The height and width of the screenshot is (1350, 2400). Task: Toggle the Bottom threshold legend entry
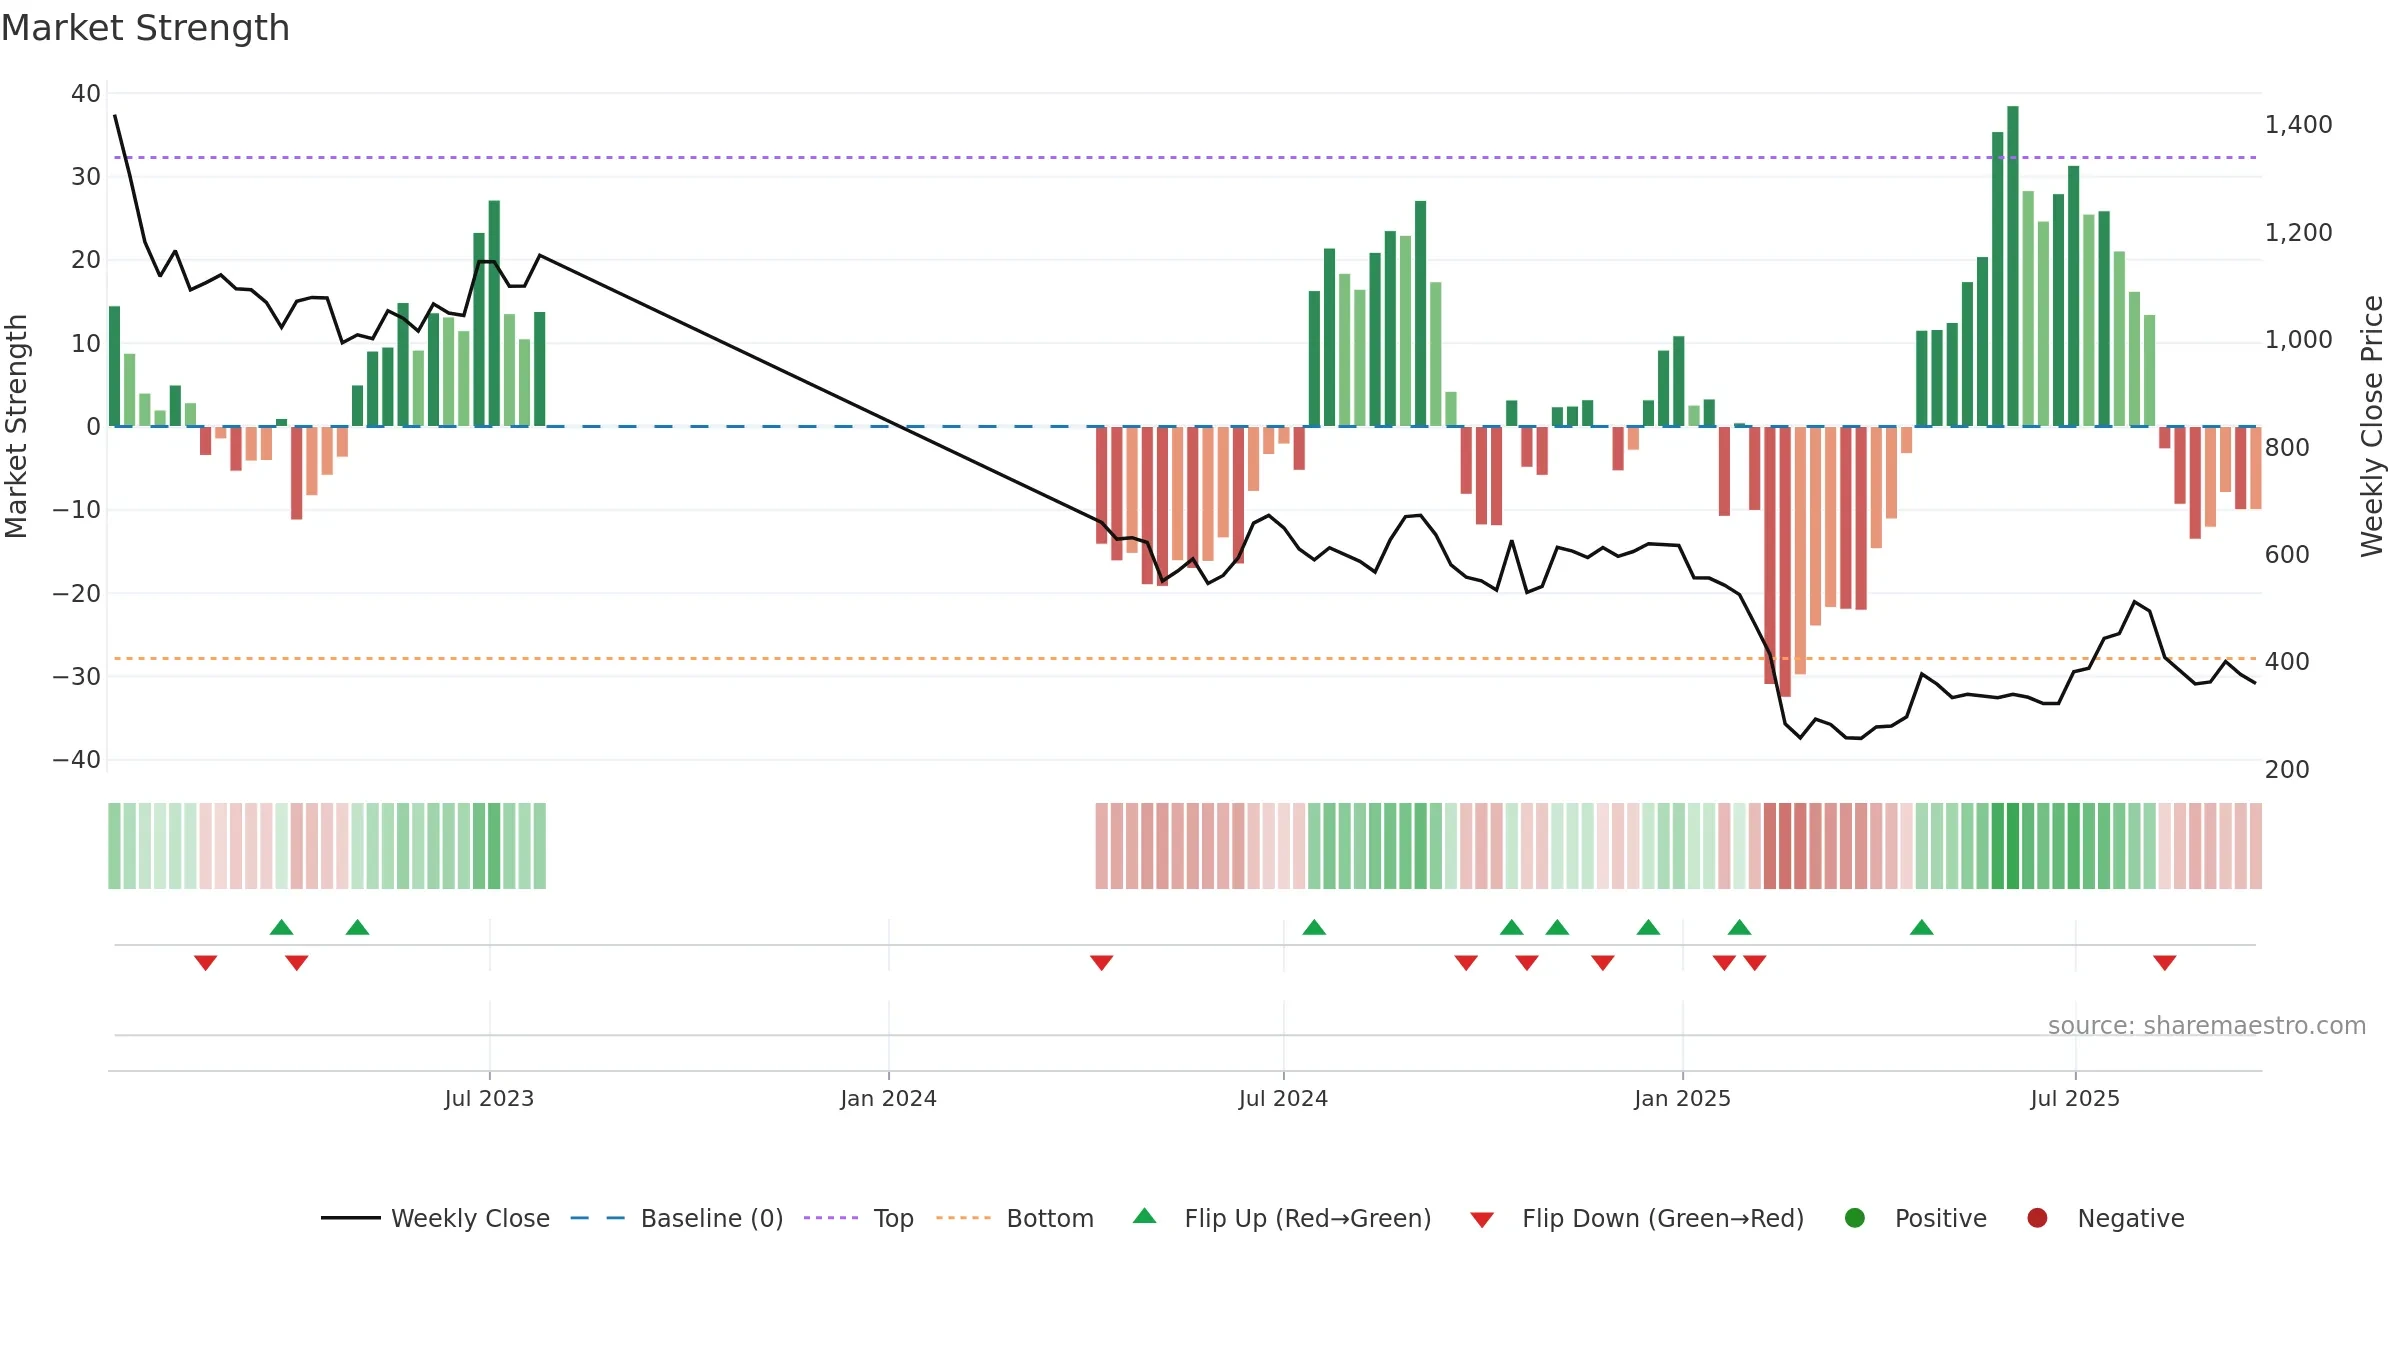tap(1014, 1218)
